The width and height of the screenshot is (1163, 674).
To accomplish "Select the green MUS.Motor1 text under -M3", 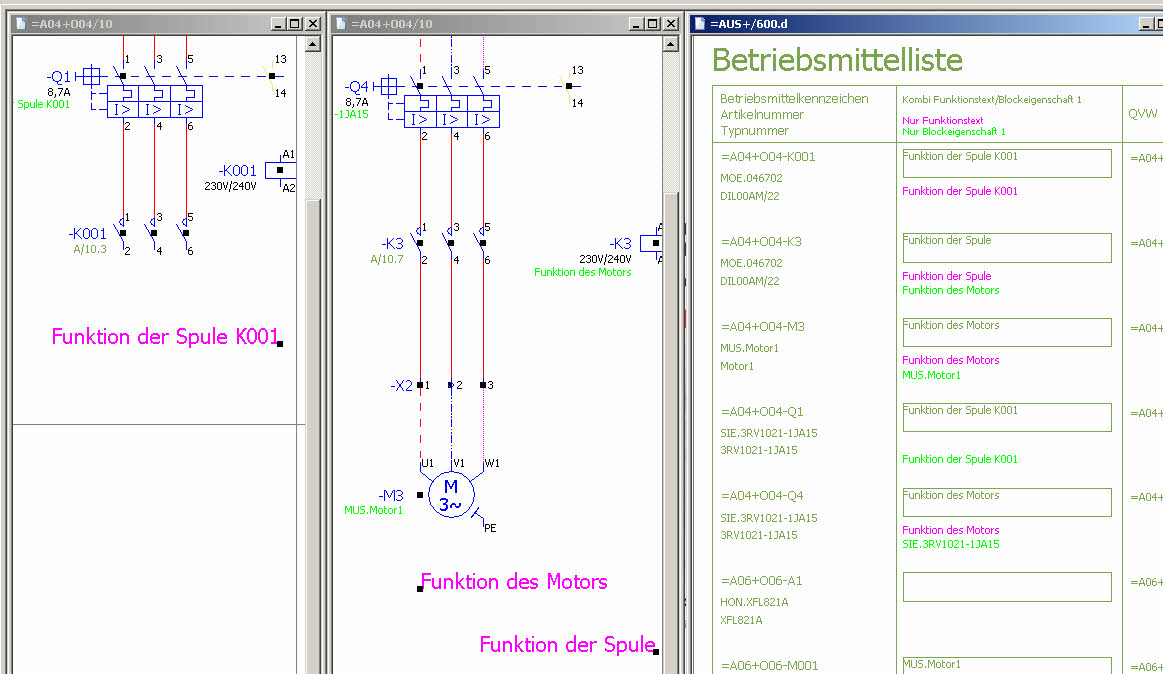I will 374,510.
